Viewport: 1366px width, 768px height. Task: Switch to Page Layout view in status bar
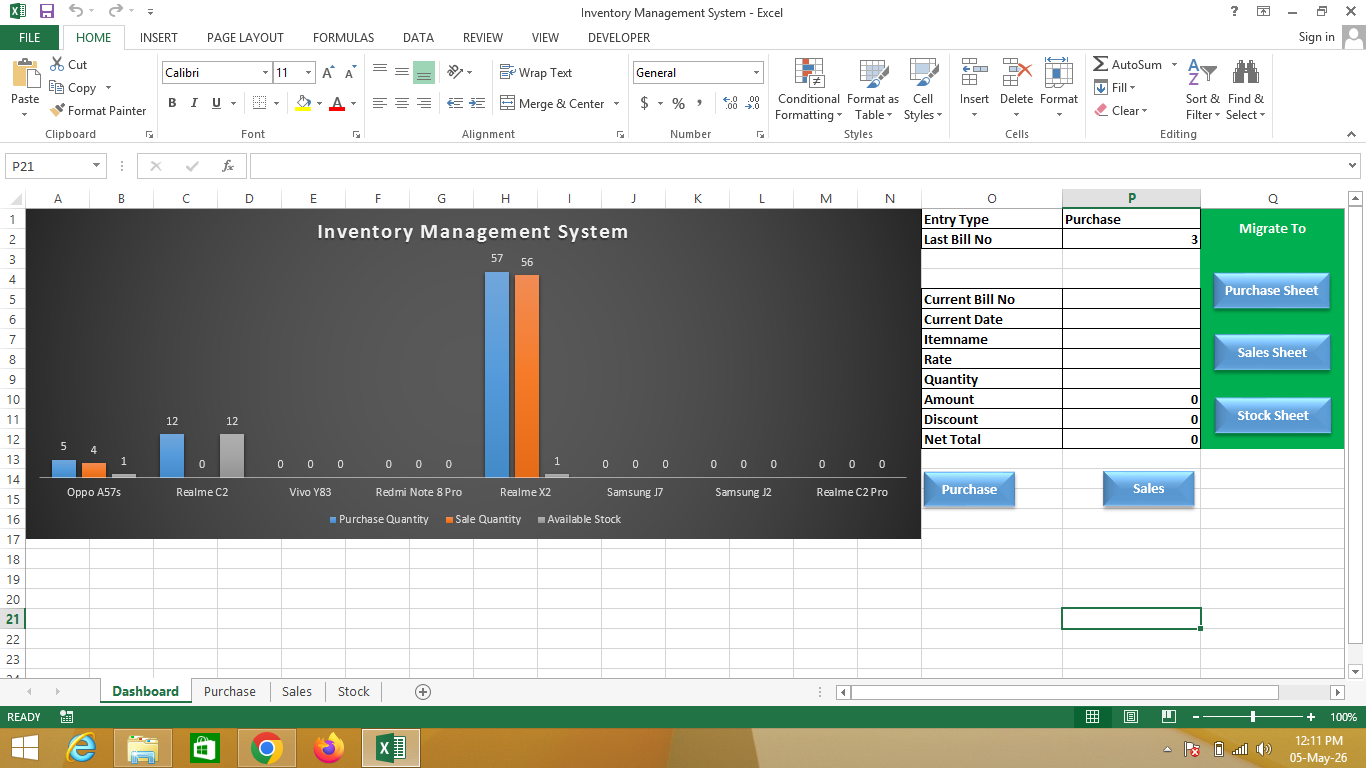pyautogui.click(x=1130, y=717)
